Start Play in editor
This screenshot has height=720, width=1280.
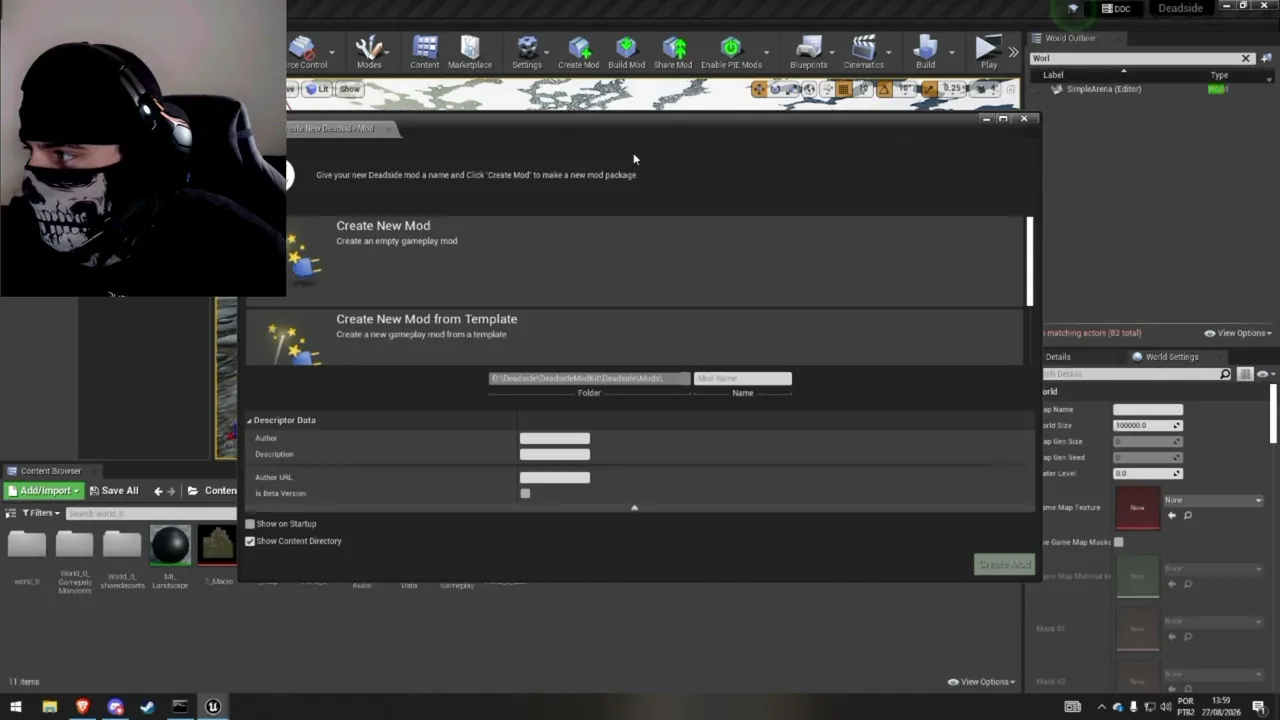tap(988, 52)
